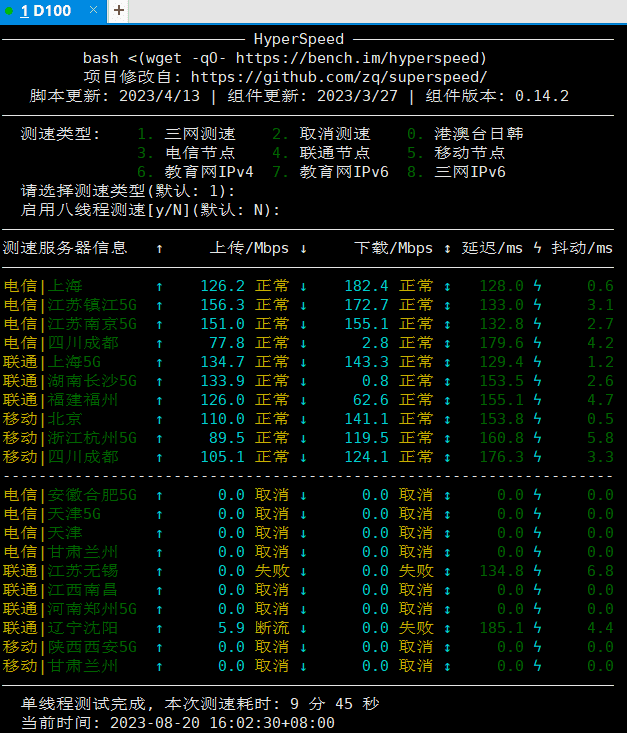This screenshot has width=627, height=733.
Task: Click the green status dot on D100 tab
Action: (8, 11)
